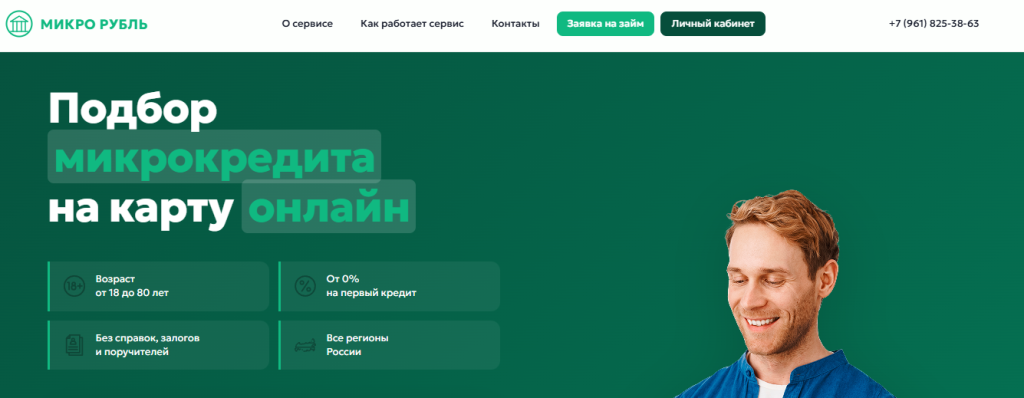This screenshot has width=1024, height=398.
Task: Click the heading words на карту
Action: [140, 209]
